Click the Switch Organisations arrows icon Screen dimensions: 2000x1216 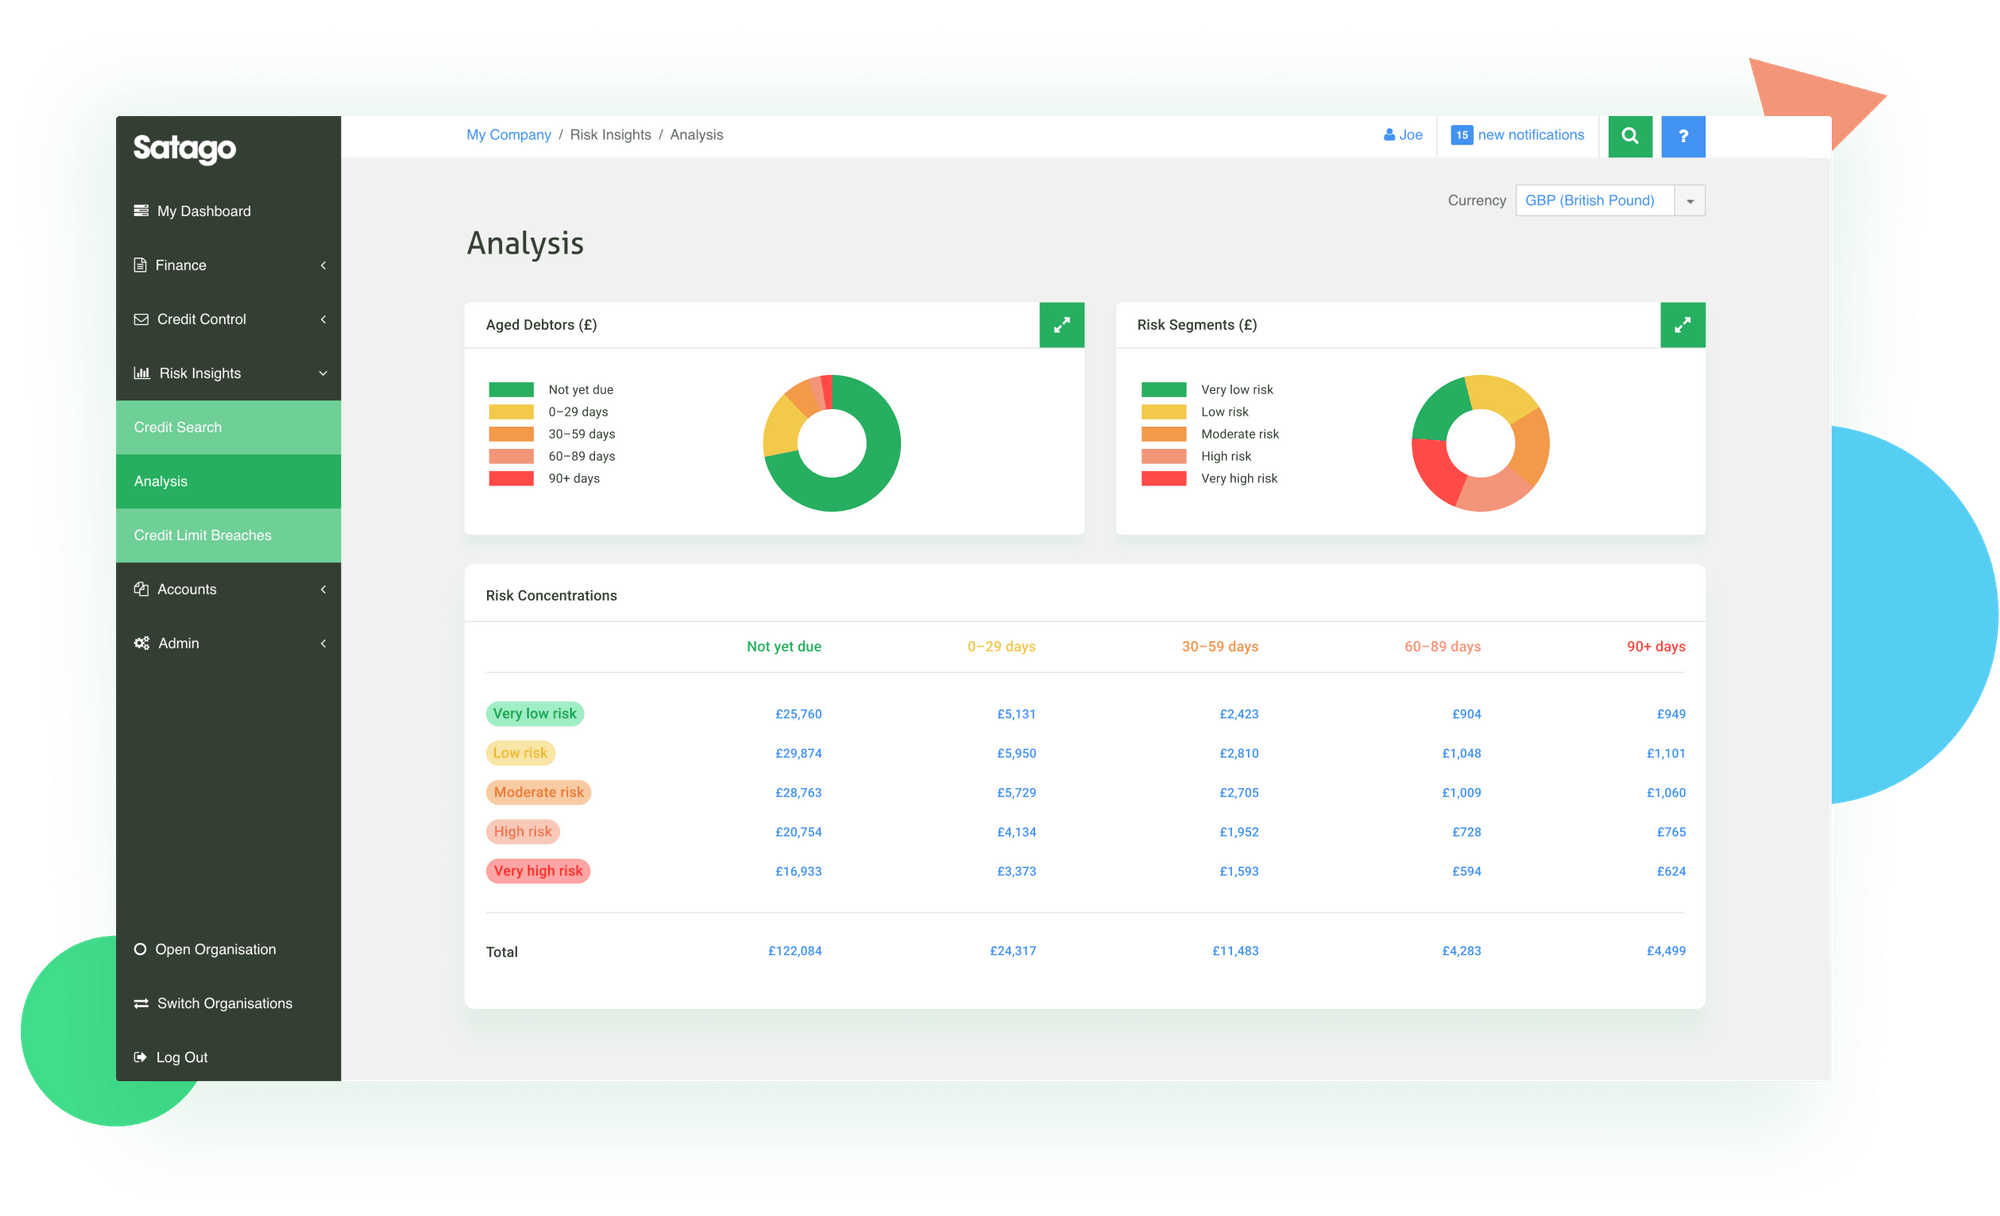tap(141, 1003)
